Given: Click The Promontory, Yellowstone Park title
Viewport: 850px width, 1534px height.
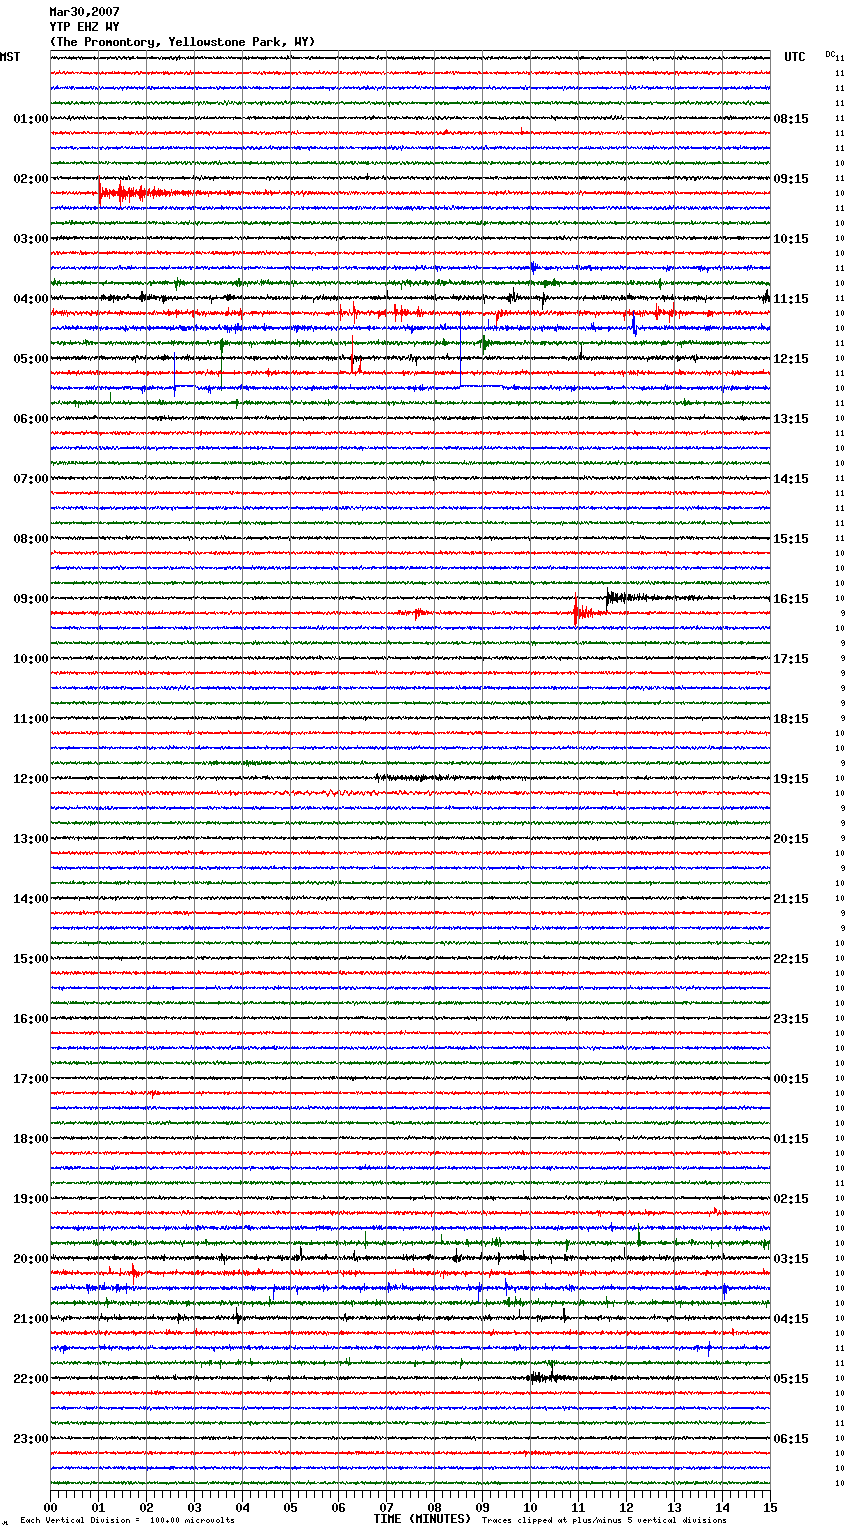Looking at the screenshot, I should click(x=182, y=42).
